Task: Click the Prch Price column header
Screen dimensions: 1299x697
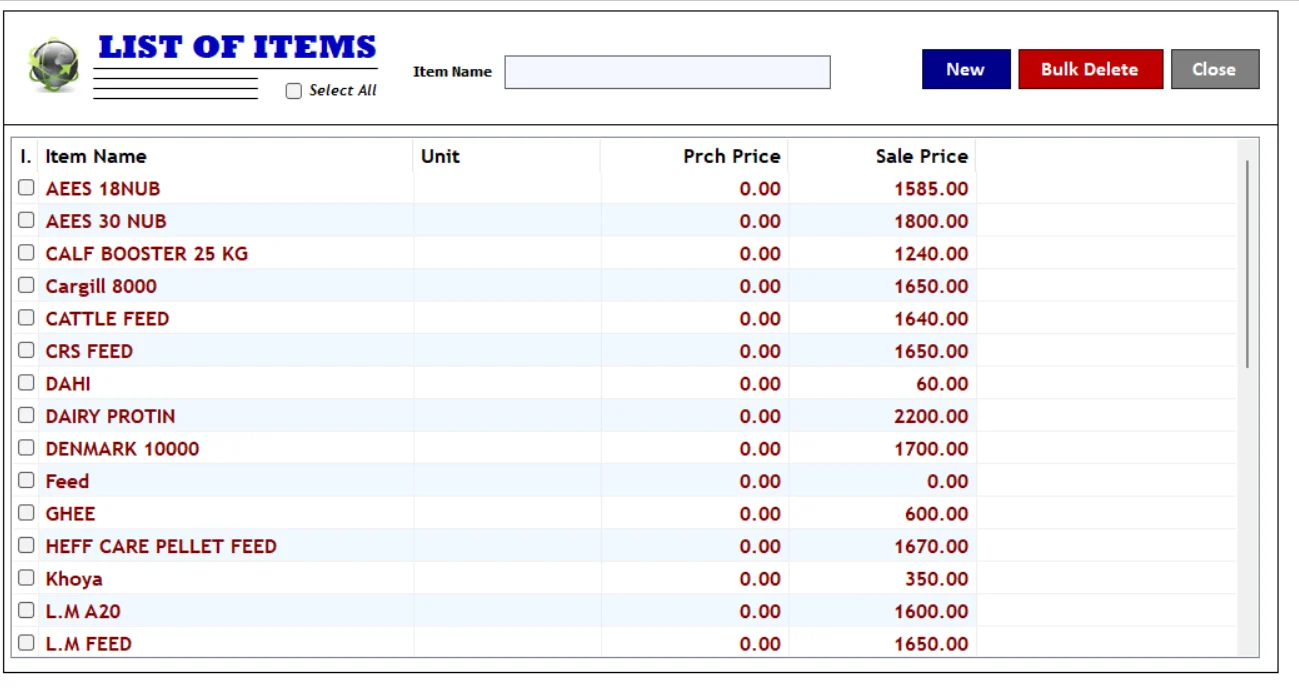Action: click(x=732, y=156)
